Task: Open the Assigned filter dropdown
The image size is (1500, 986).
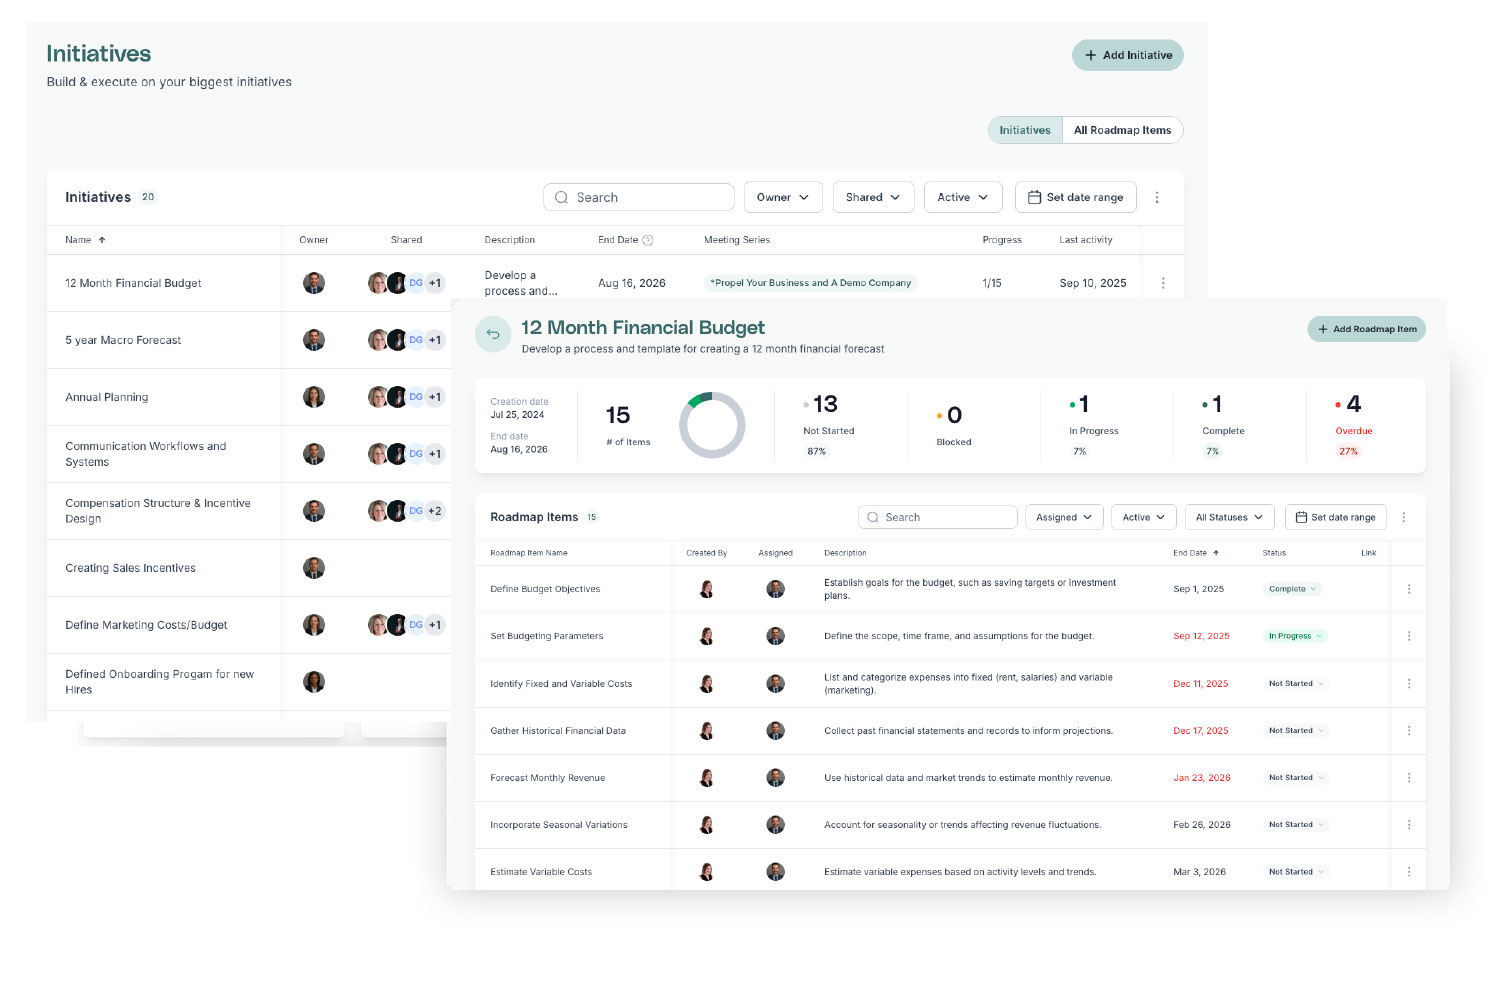Action: [1064, 518]
